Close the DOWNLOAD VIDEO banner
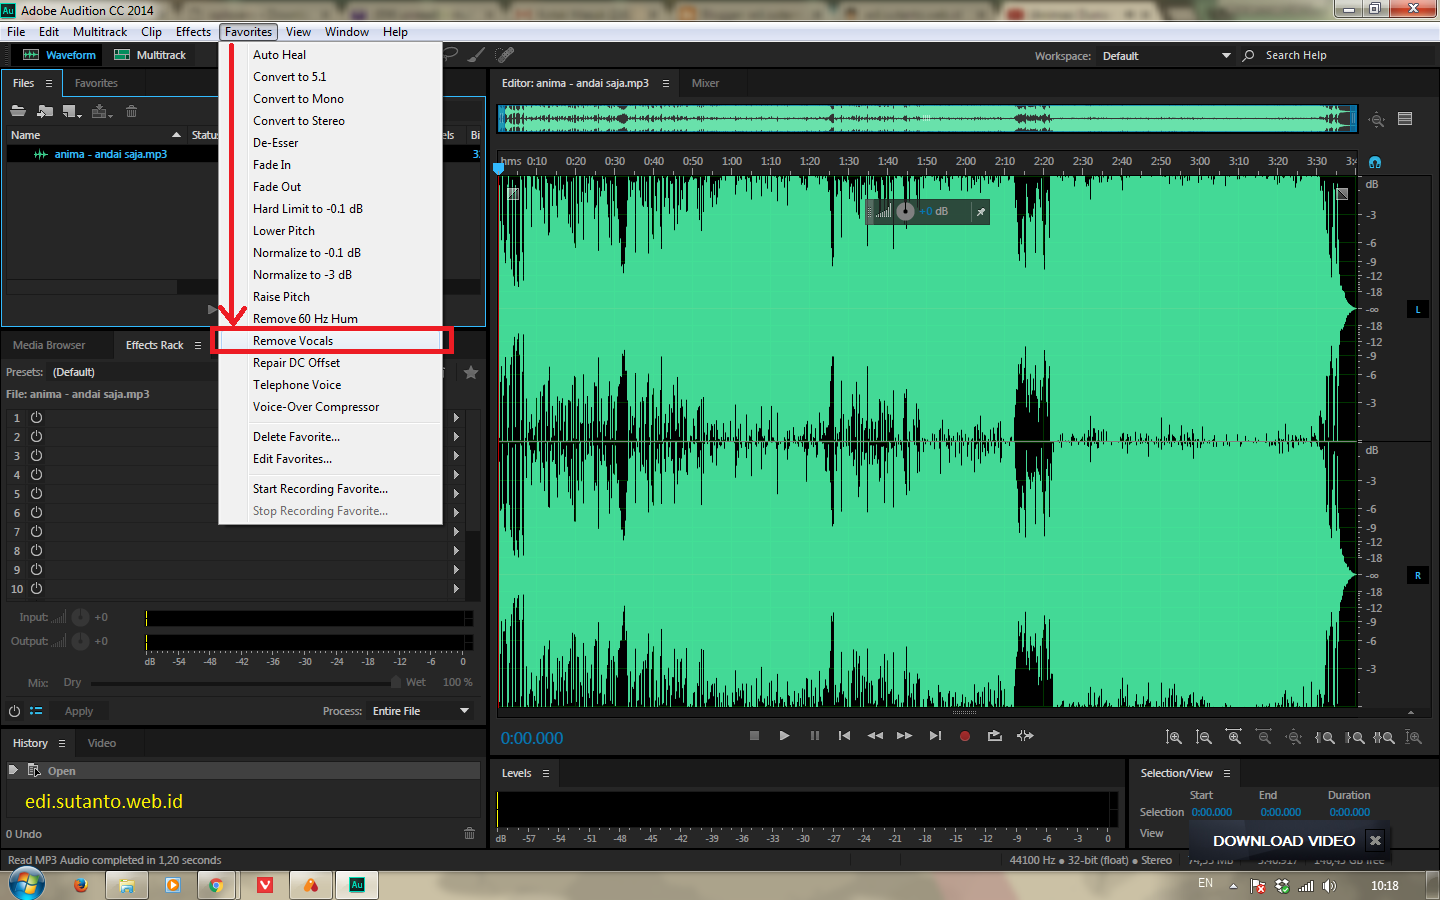This screenshot has width=1440, height=900. pyautogui.click(x=1375, y=841)
